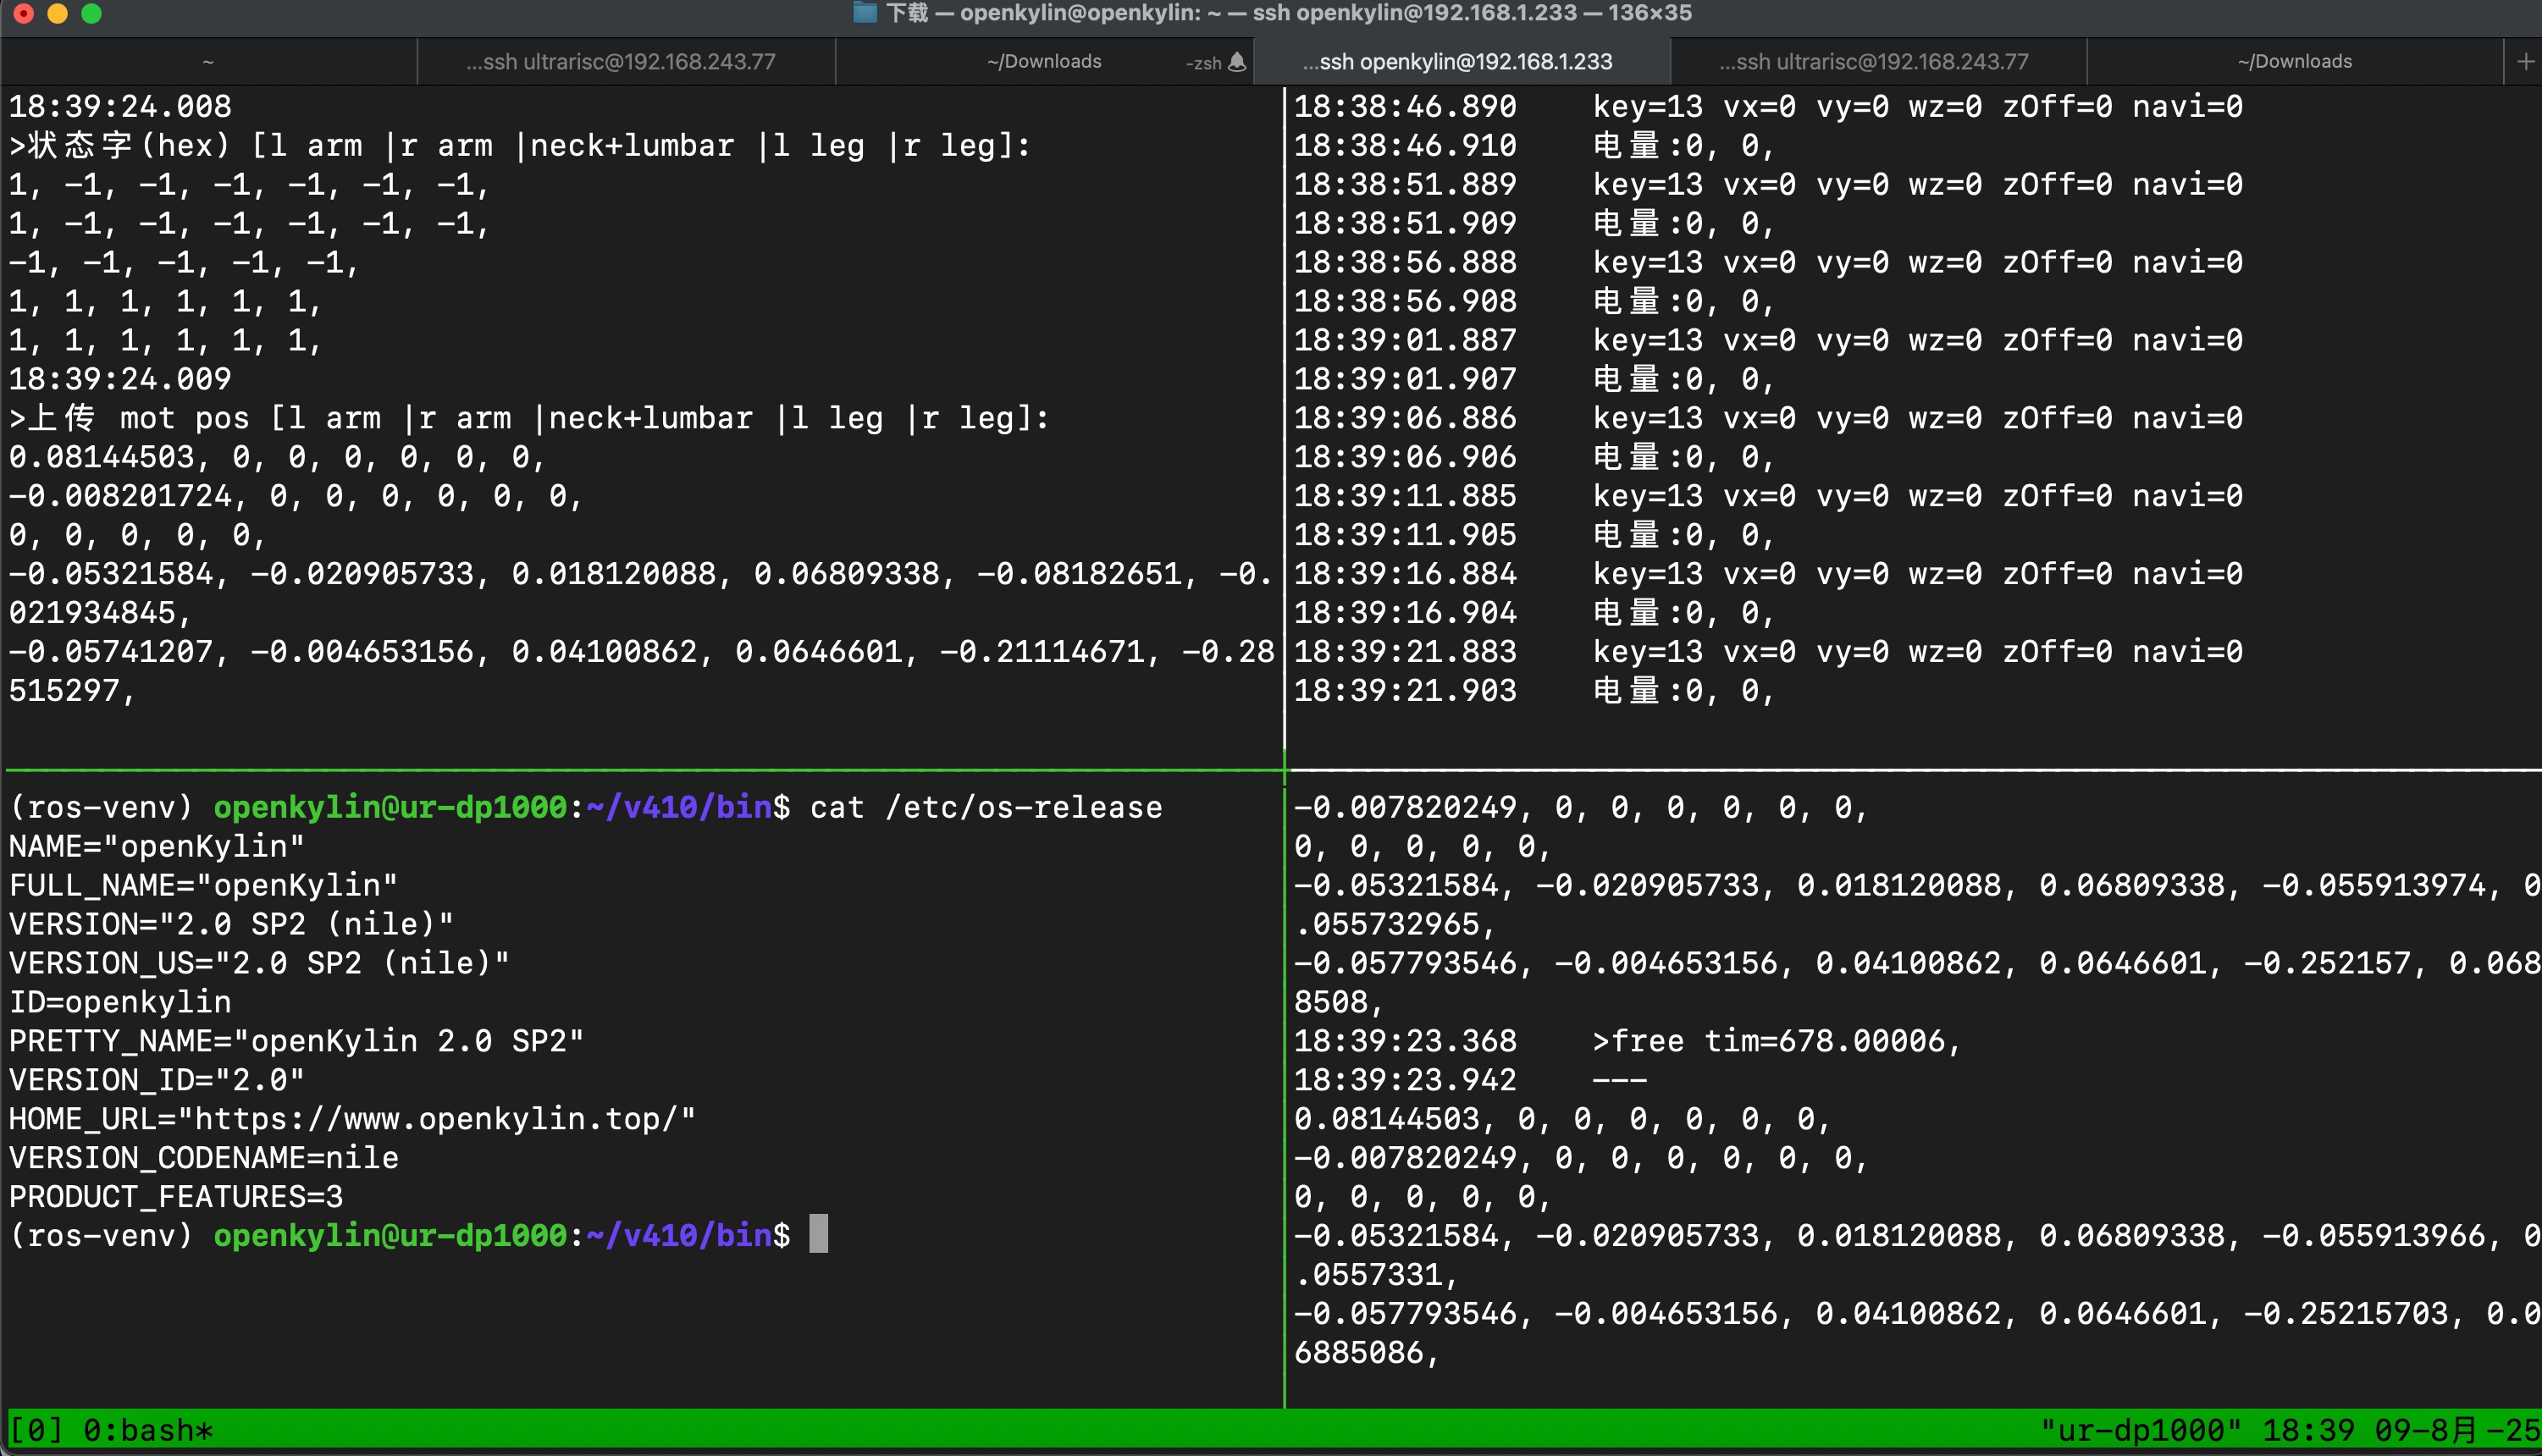Click the window title text in title bar

(1289, 13)
